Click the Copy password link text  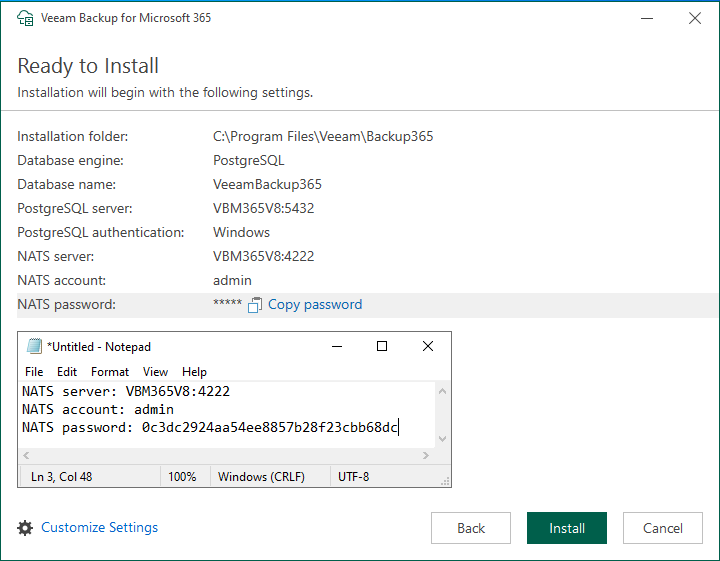click(x=315, y=305)
